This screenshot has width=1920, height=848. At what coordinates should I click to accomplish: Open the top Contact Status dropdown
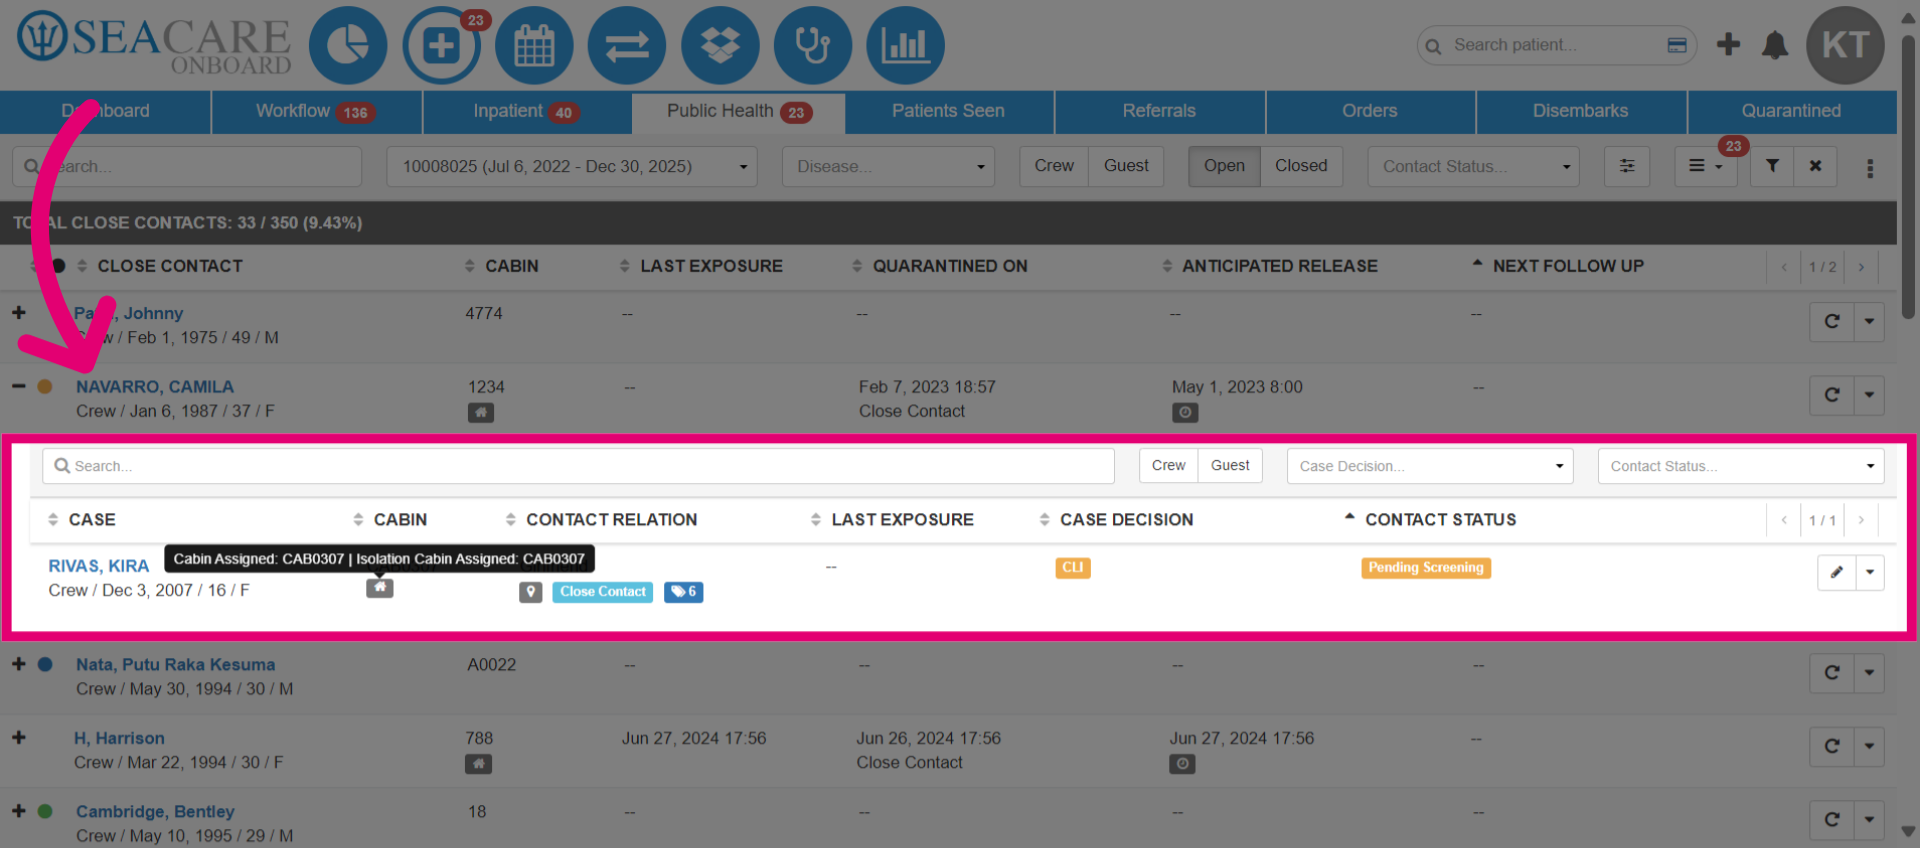tap(1473, 166)
